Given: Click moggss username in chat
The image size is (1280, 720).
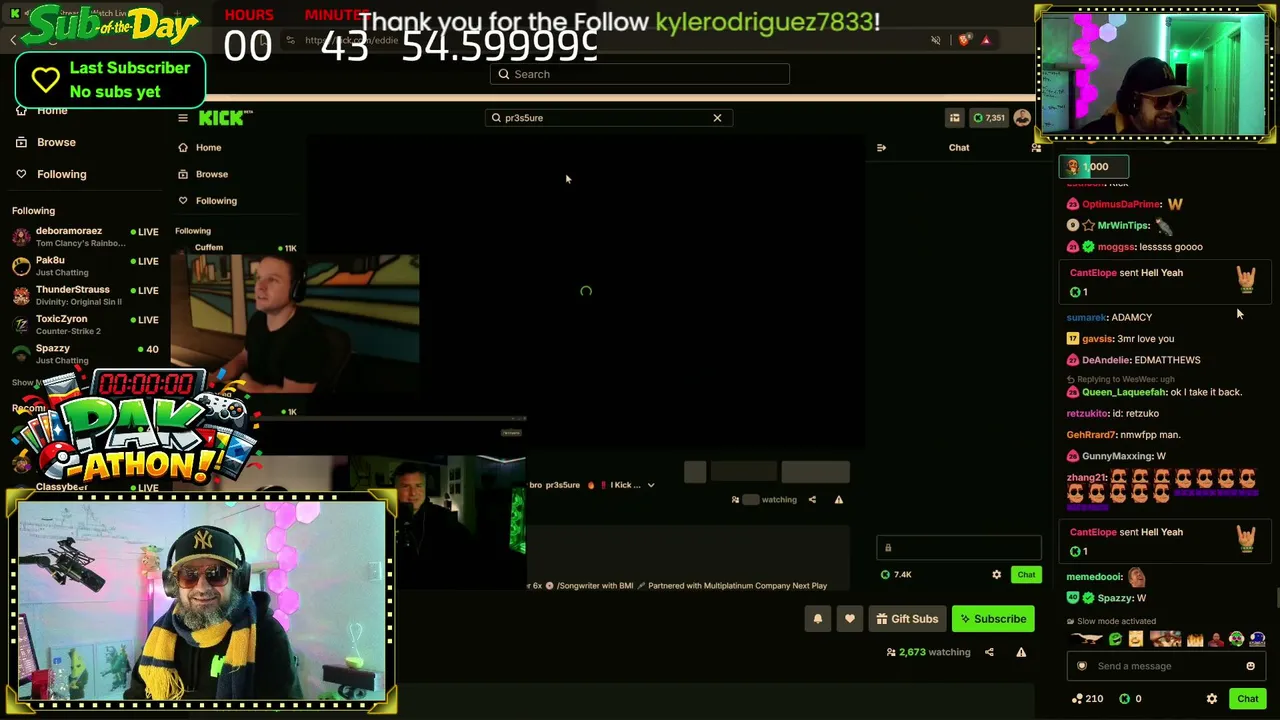Looking at the screenshot, I should point(1116,247).
